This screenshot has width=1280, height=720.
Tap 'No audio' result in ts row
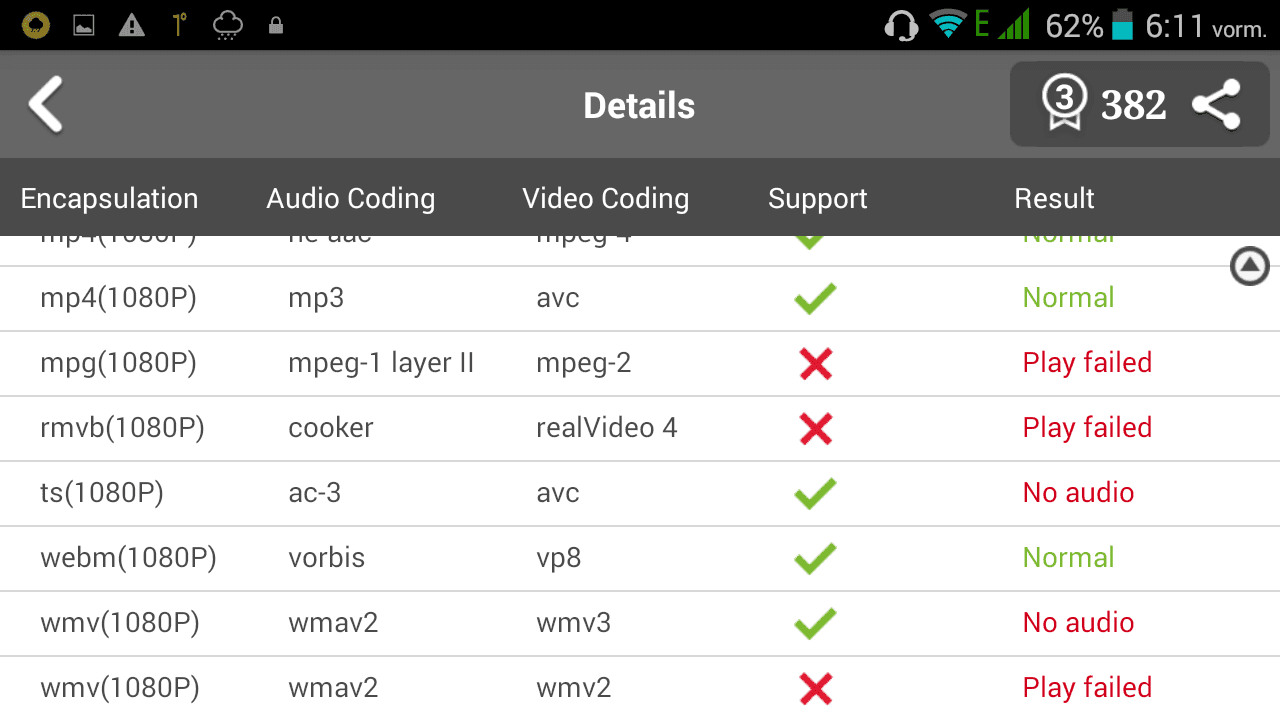click(1078, 492)
